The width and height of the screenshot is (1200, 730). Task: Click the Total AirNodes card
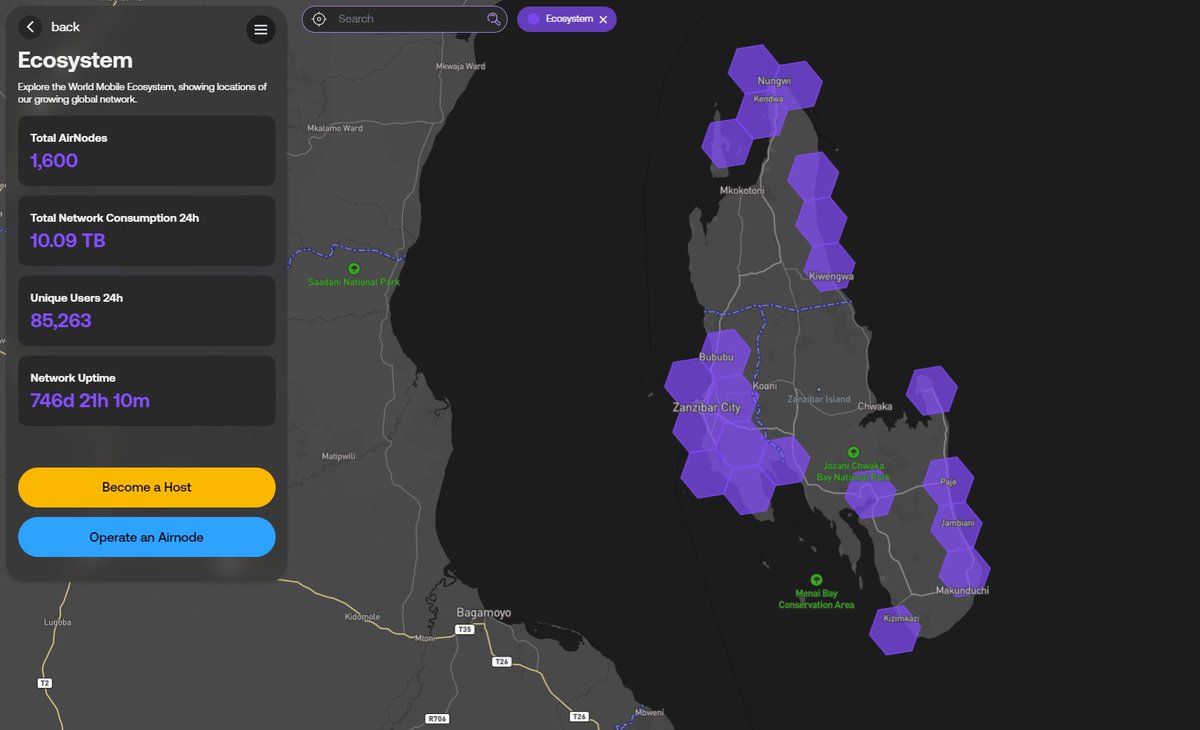[147, 151]
